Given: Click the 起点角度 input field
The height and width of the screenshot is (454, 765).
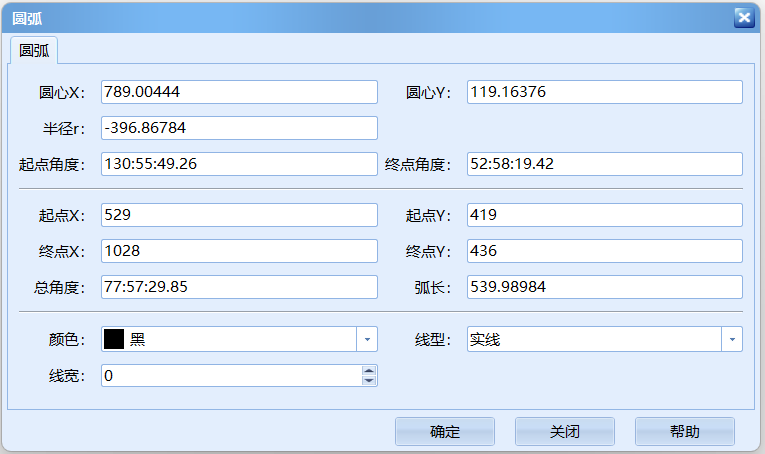Looking at the screenshot, I should pyautogui.click(x=239, y=164).
